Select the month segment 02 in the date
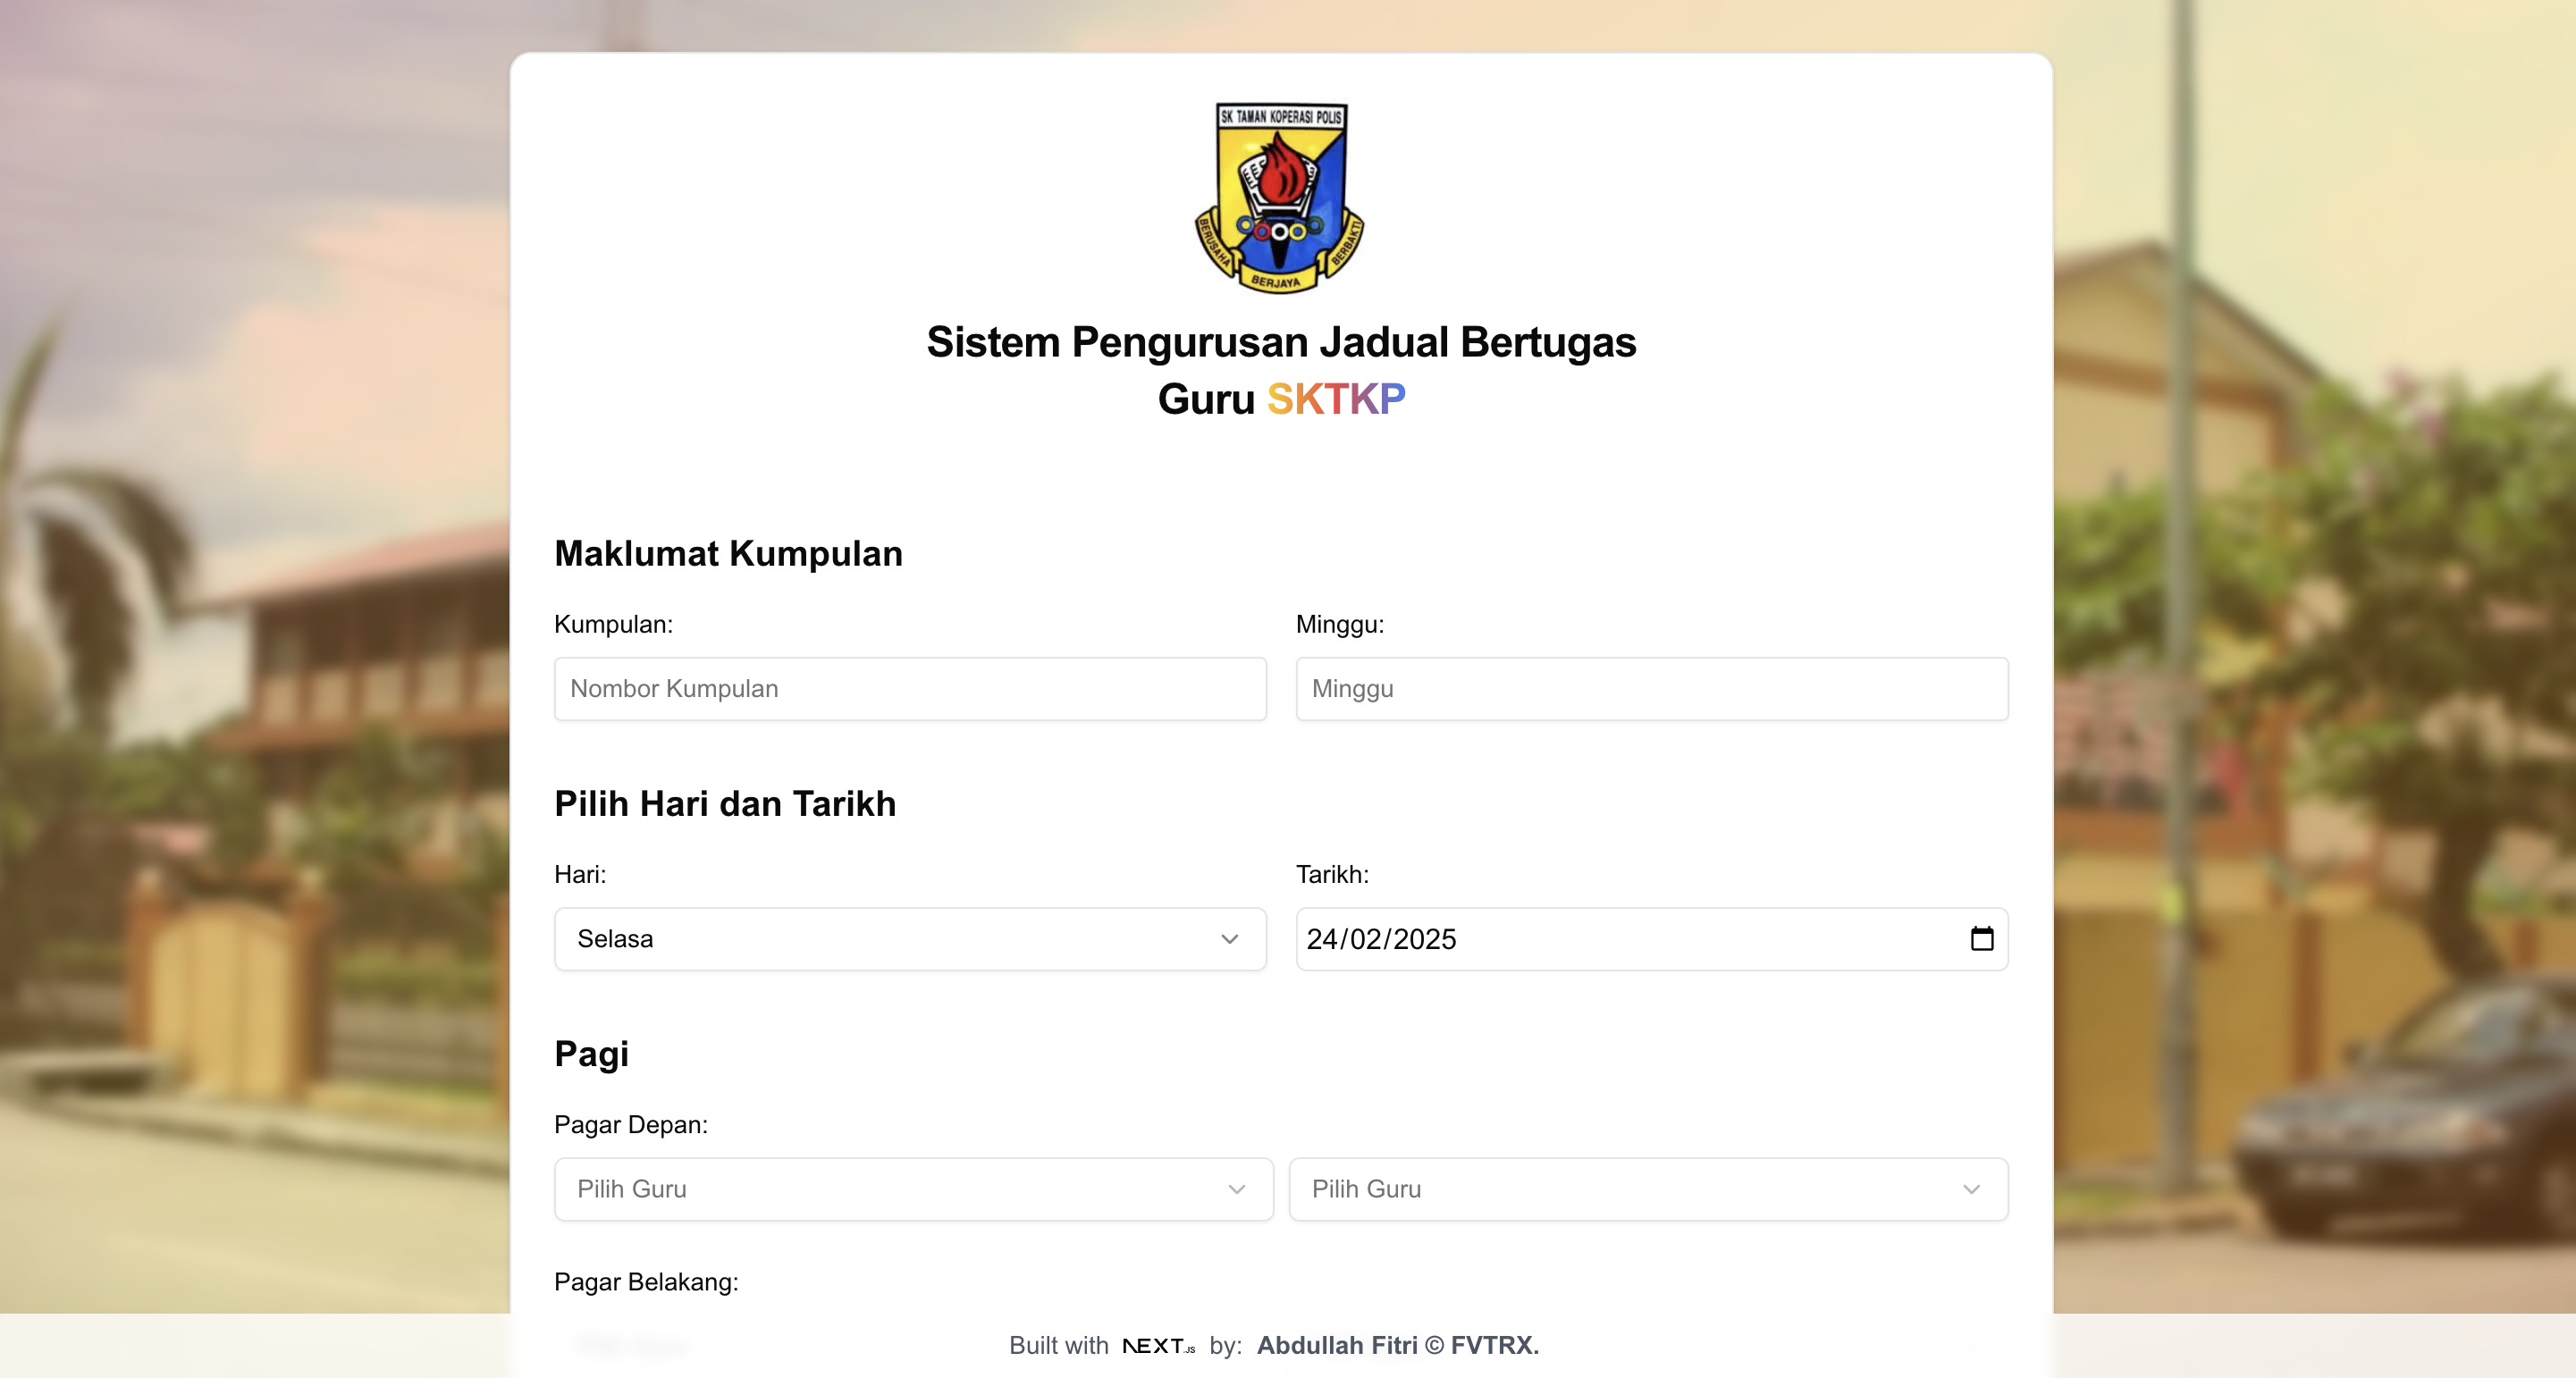This screenshot has width=2576, height=1378. (x=1366, y=939)
